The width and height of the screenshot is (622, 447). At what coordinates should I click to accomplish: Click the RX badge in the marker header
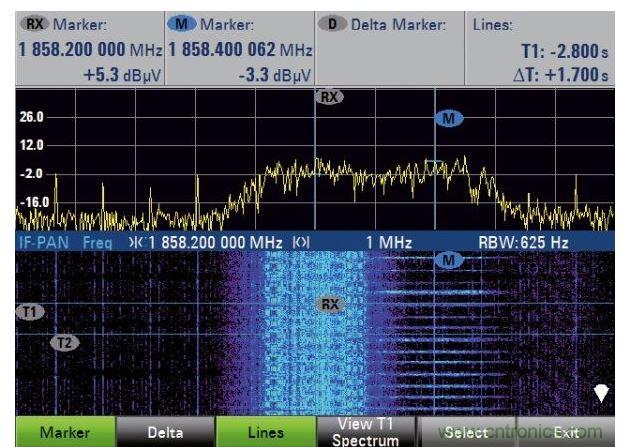[x=34, y=23]
